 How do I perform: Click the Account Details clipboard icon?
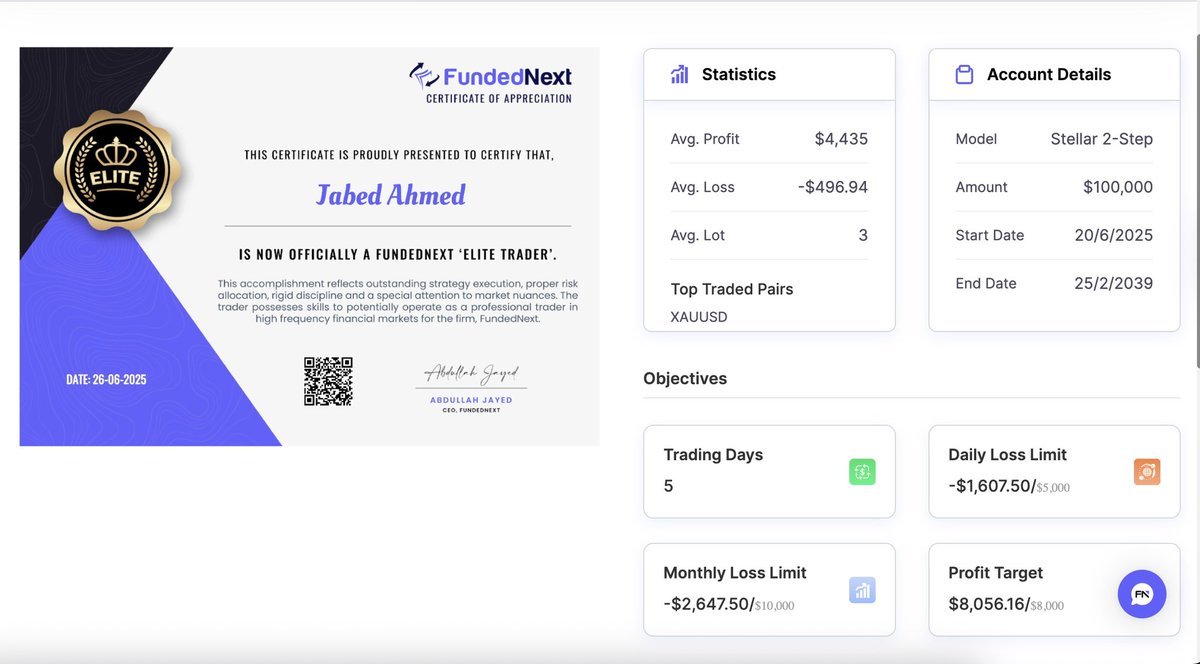point(964,74)
